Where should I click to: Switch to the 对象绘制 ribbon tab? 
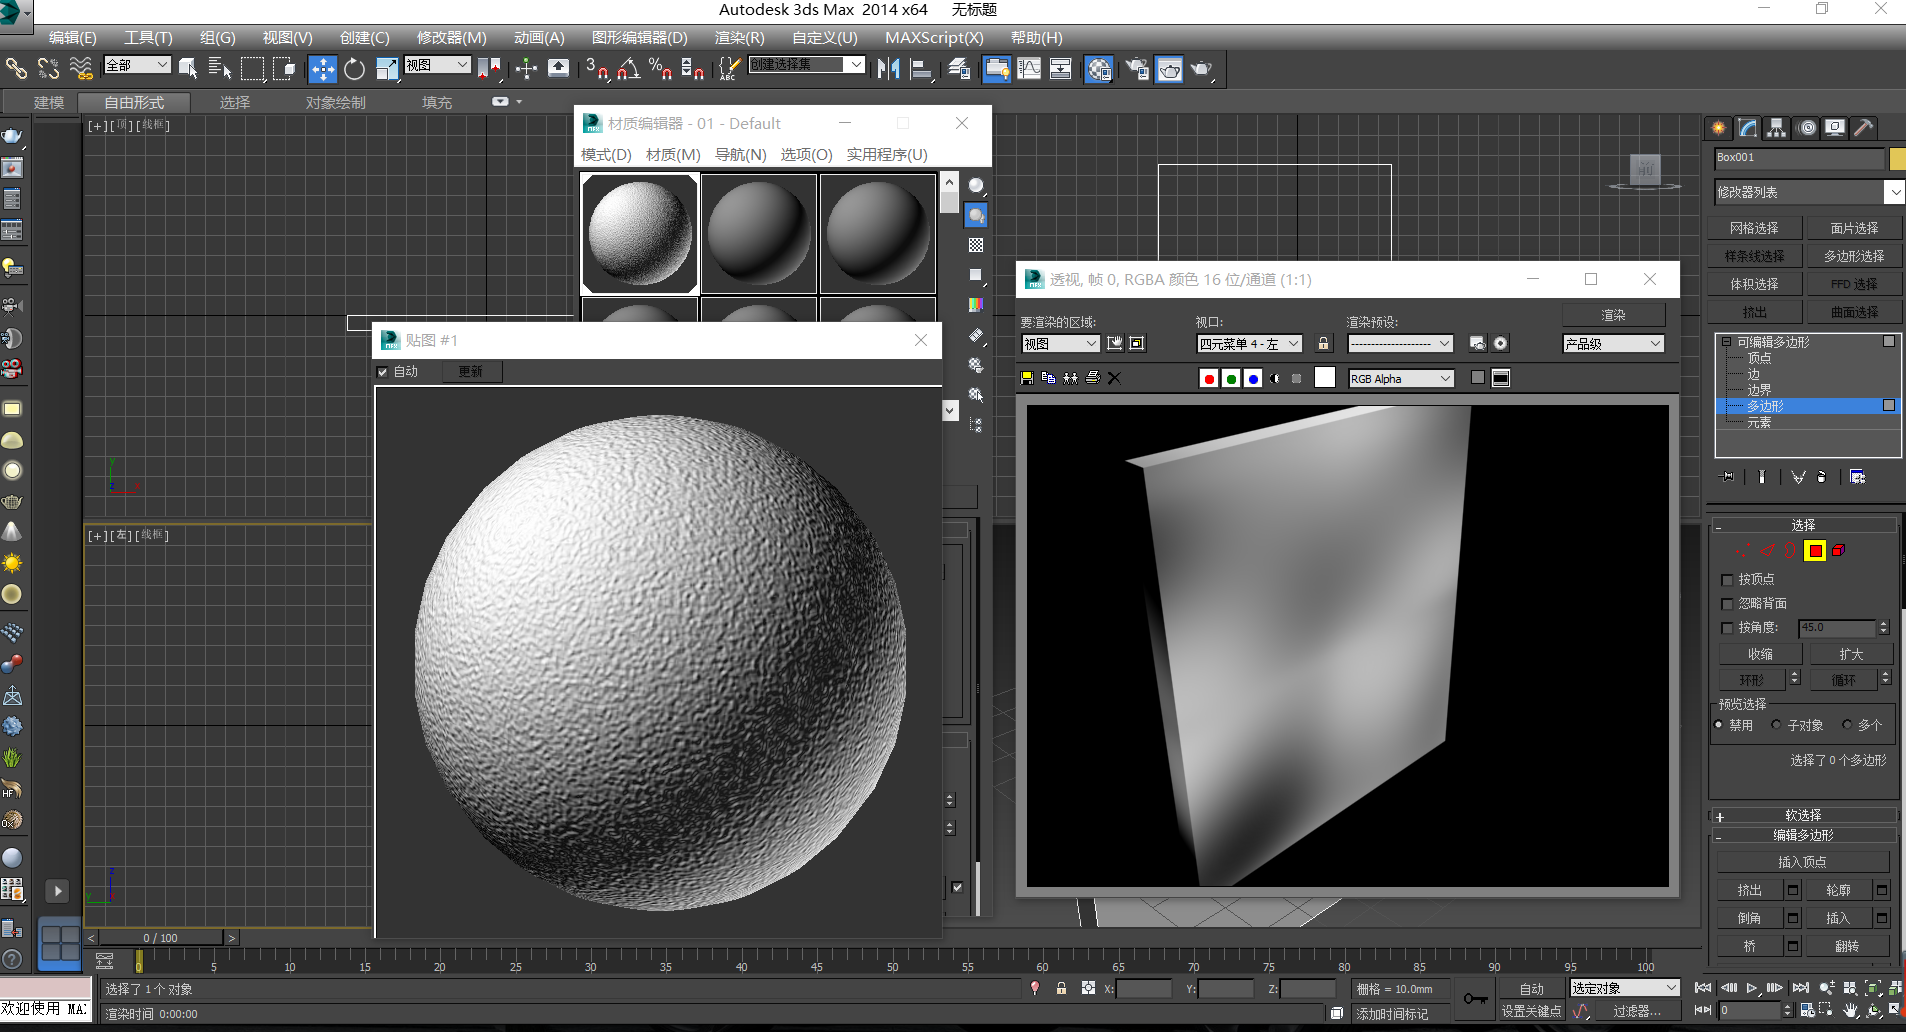[x=335, y=103]
